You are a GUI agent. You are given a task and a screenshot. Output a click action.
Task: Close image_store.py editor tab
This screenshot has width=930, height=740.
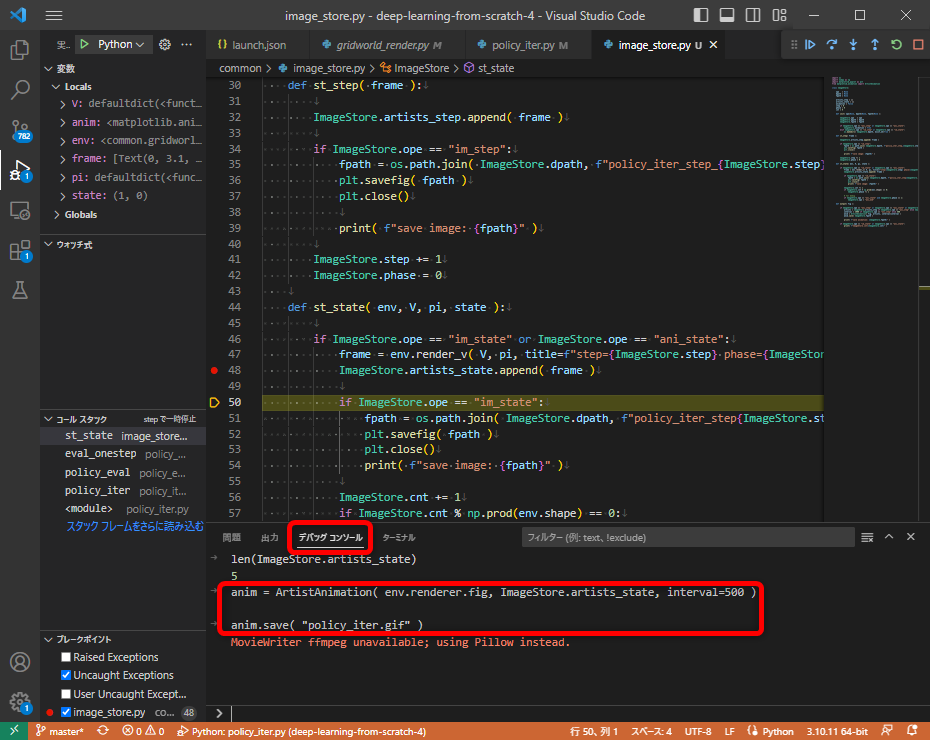714,44
